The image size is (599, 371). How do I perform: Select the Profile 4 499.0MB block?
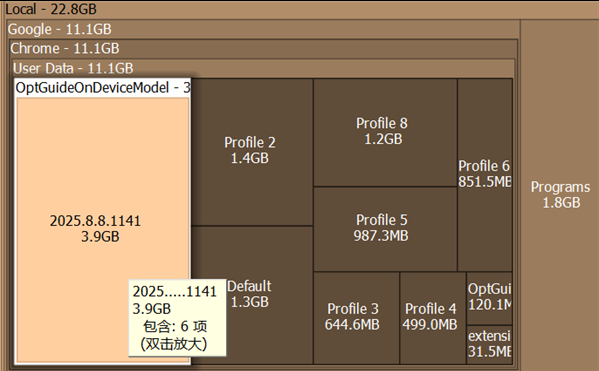[x=433, y=318]
